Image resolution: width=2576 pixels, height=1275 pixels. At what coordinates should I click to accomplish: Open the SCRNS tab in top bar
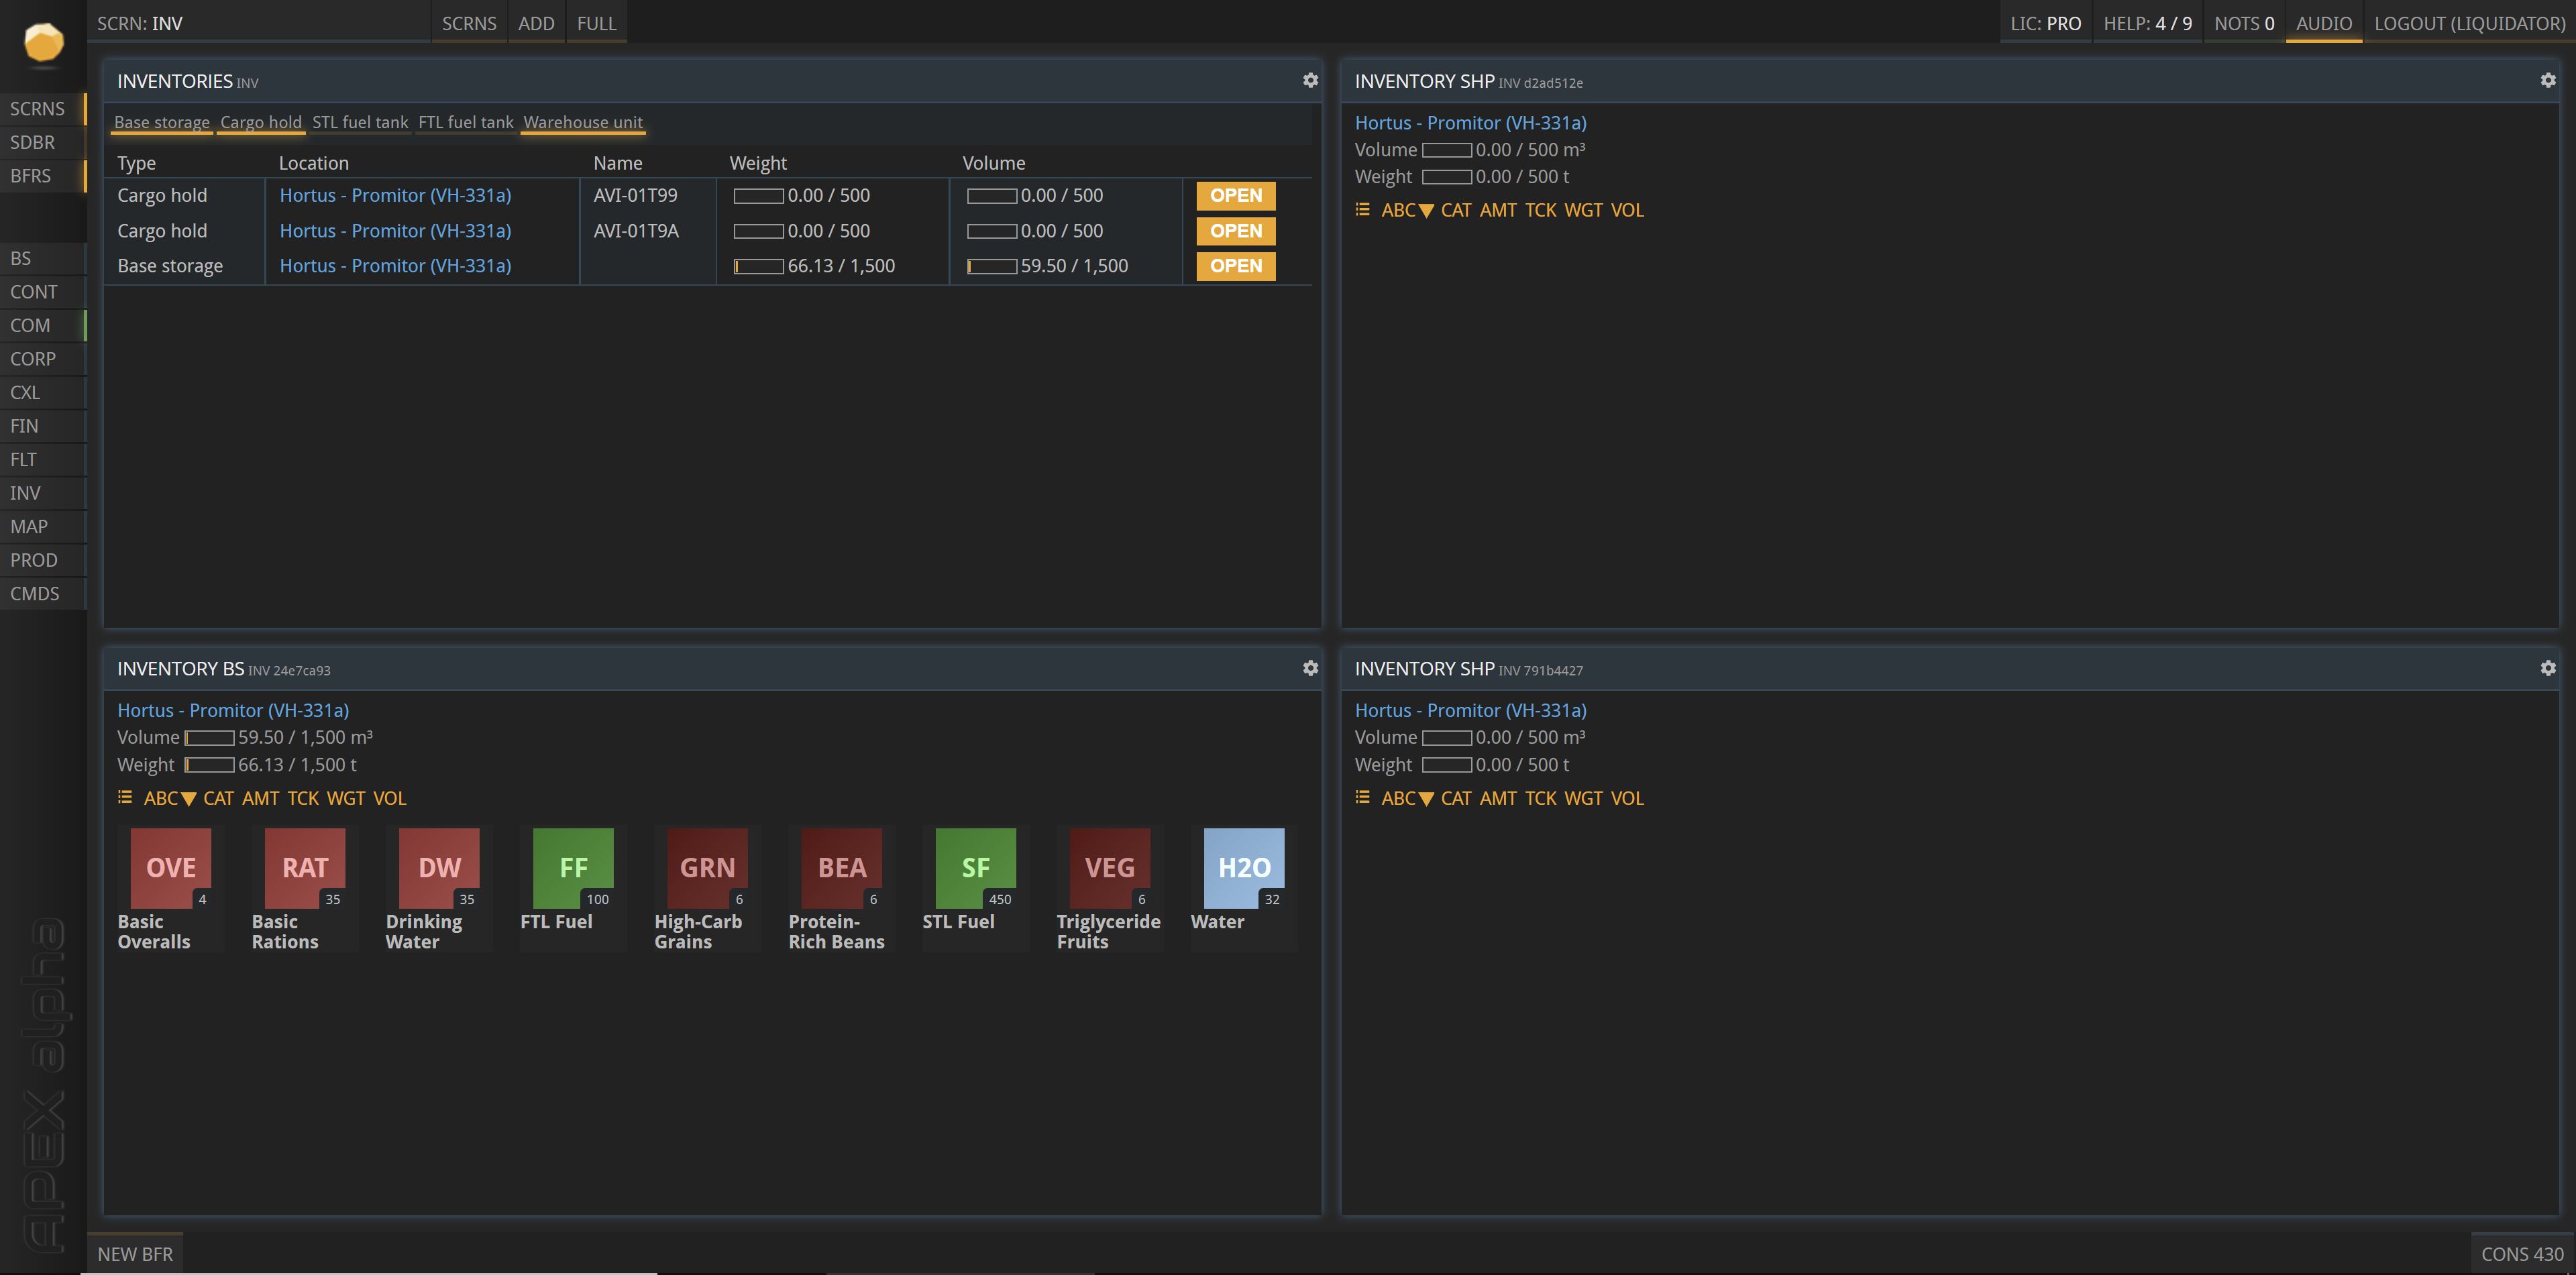(x=469, y=23)
